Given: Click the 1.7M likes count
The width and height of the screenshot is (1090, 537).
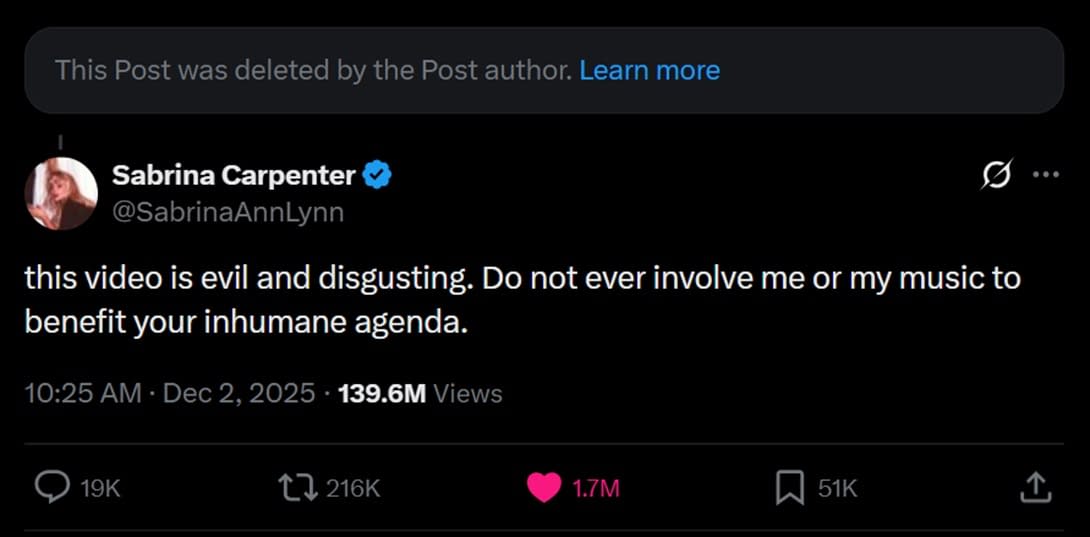Looking at the screenshot, I should pyautogui.click(x=596, y=488).
